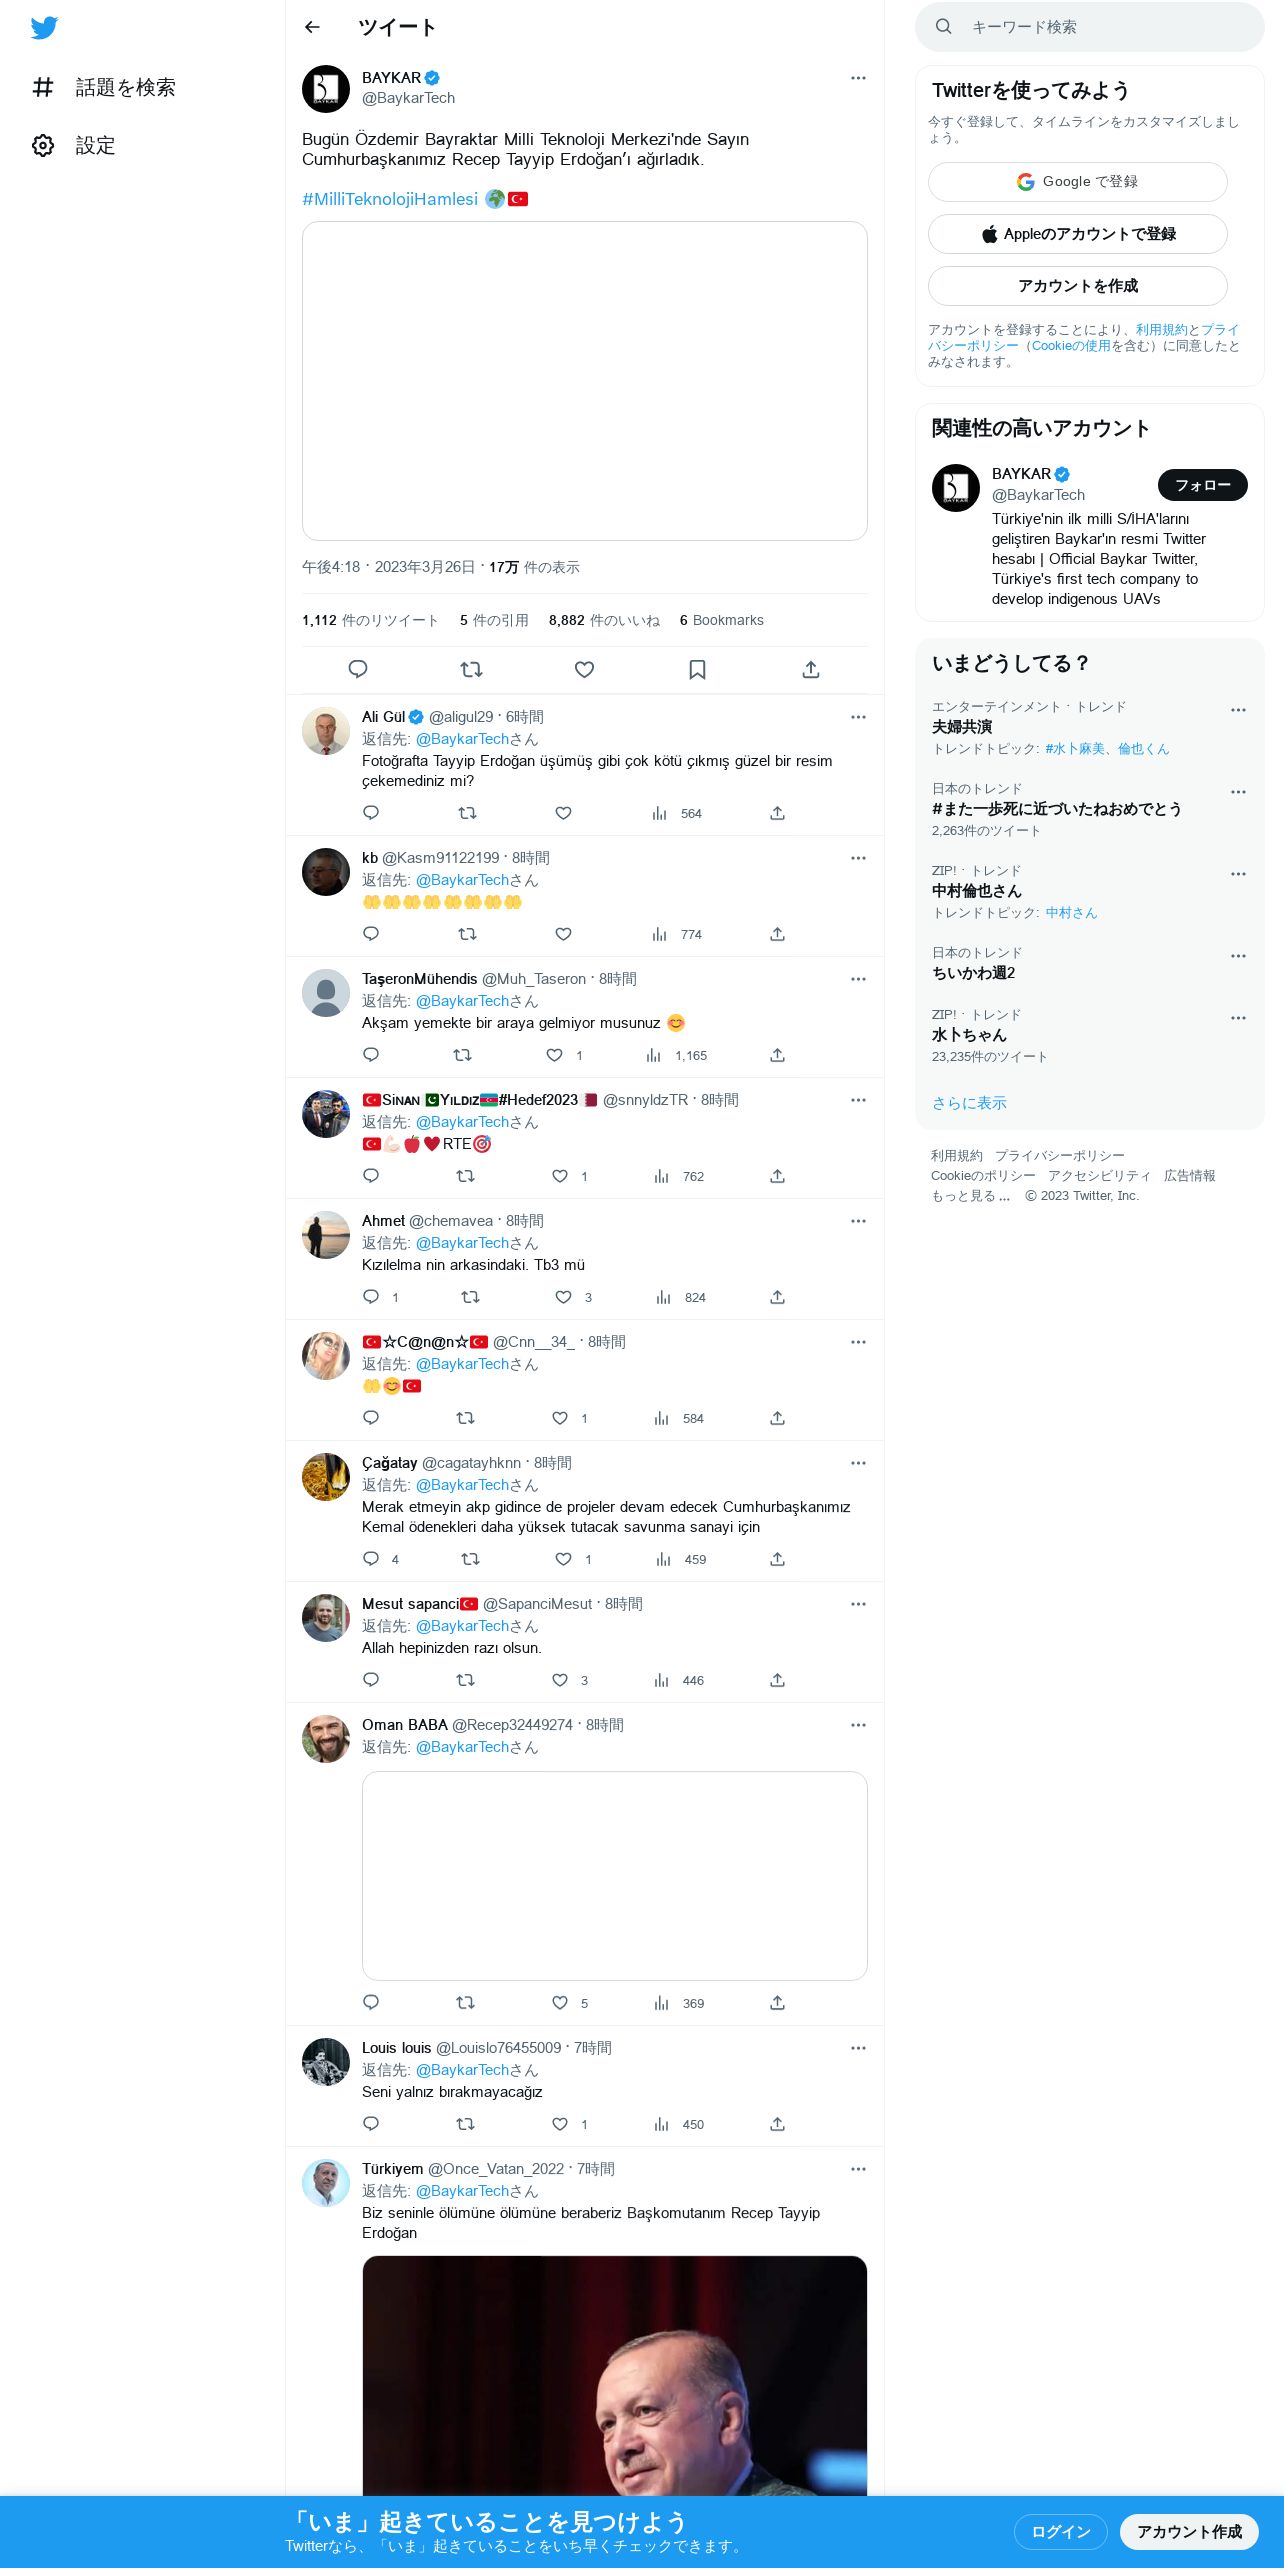
Task: Open settings gear in left sidebar
Action: tap(43, 146)
